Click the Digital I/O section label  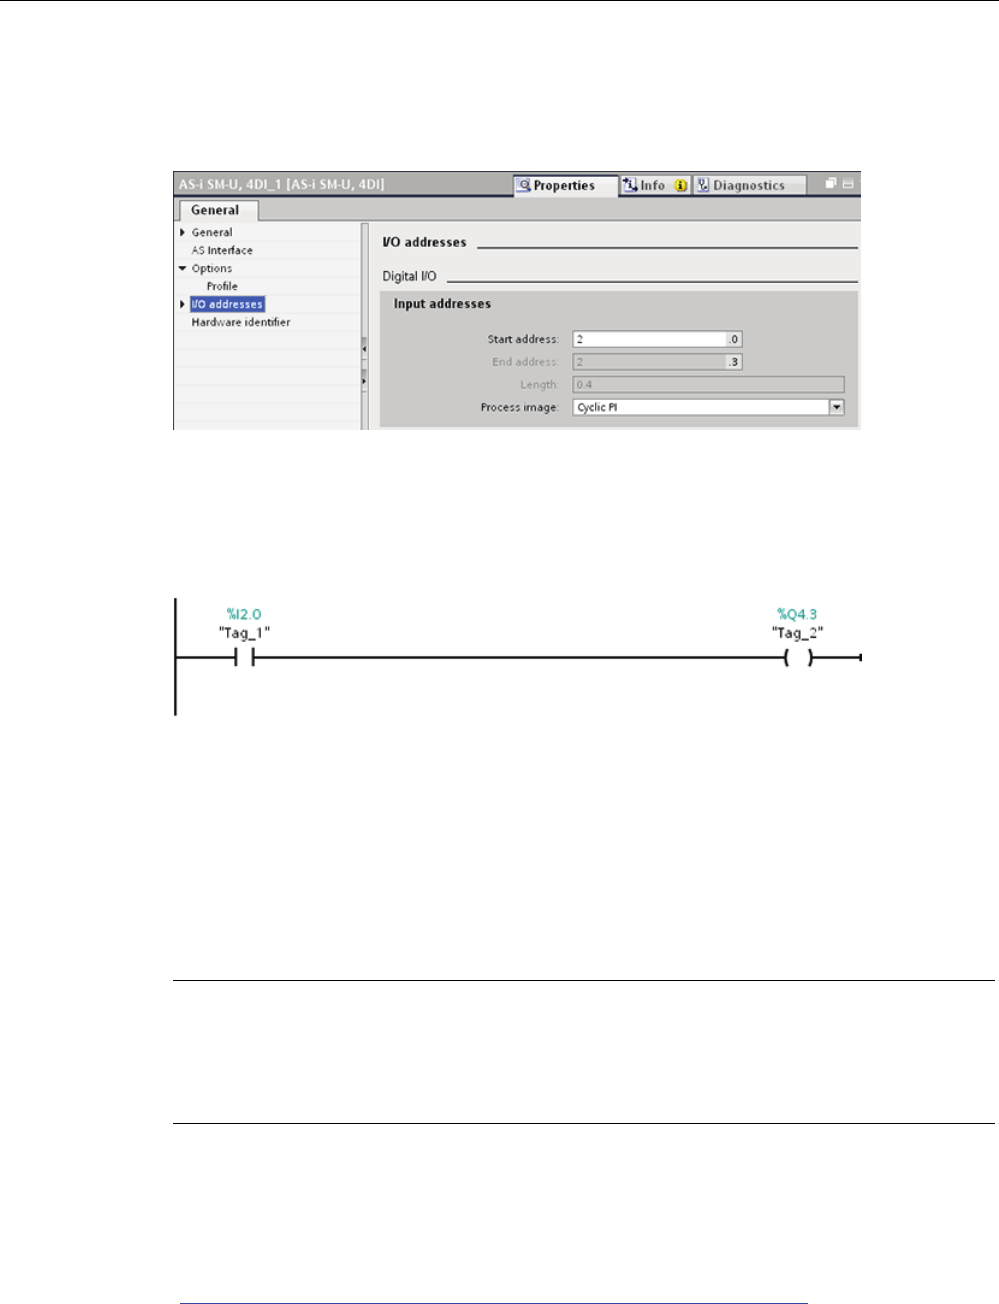pos(409,276)
